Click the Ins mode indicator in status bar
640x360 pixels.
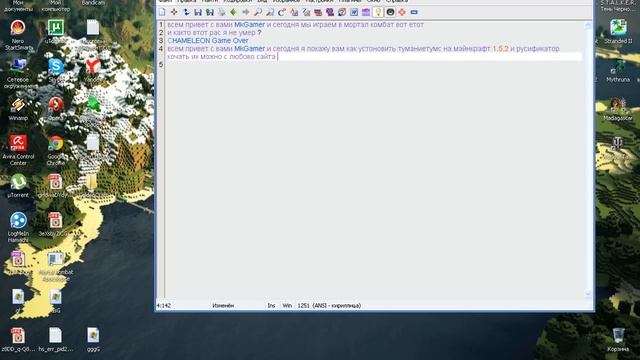click(x=271, y=305)
